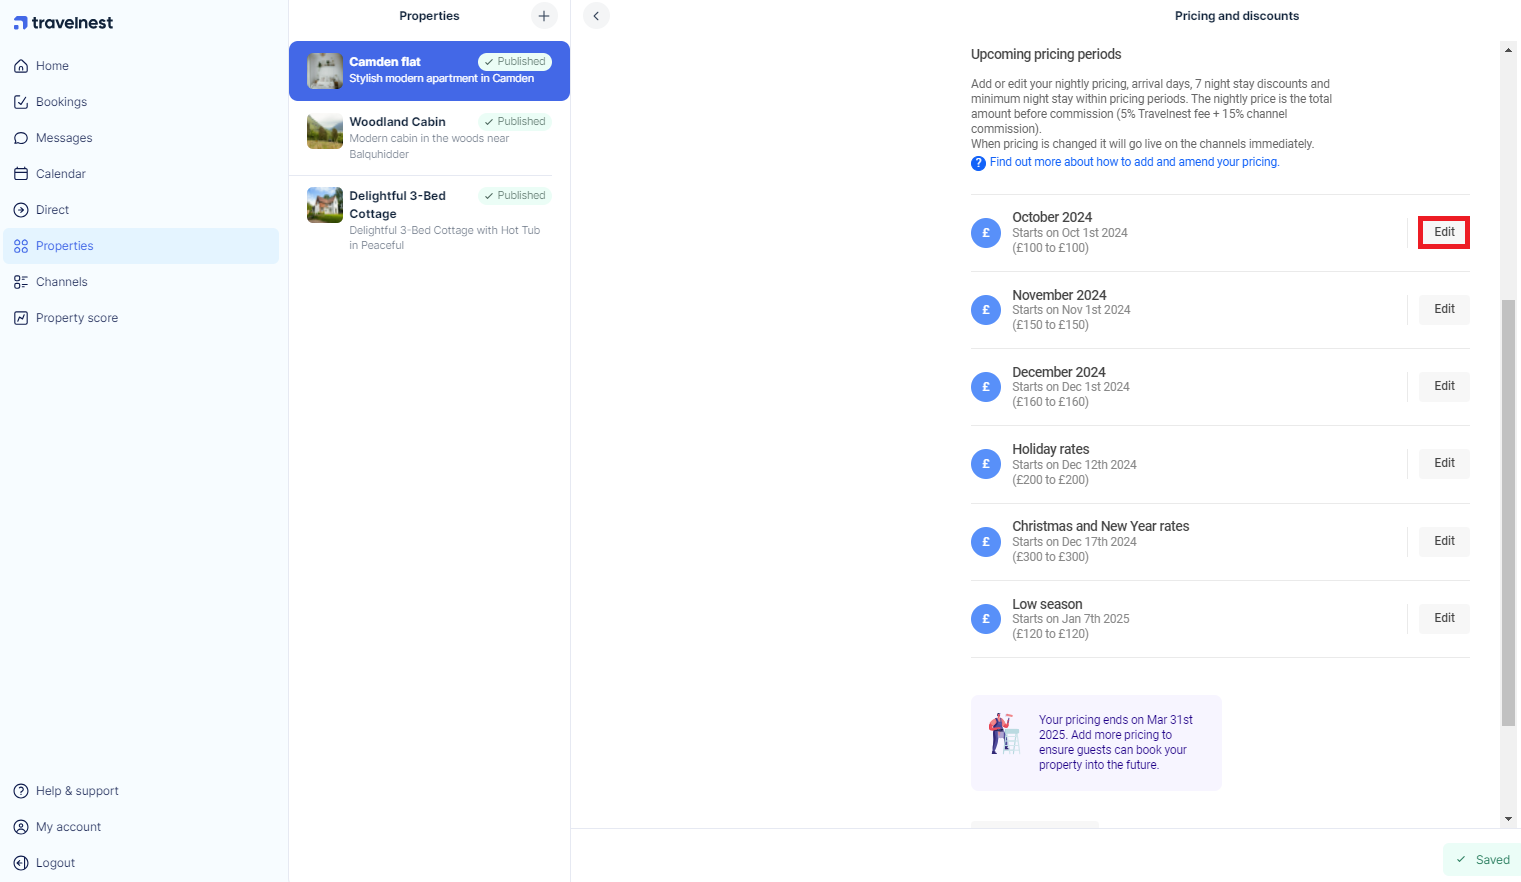The height and width of the screenshot is (882, 1521).
Task: Click the Camden flat thumbnail image
Action: [325, 71]
